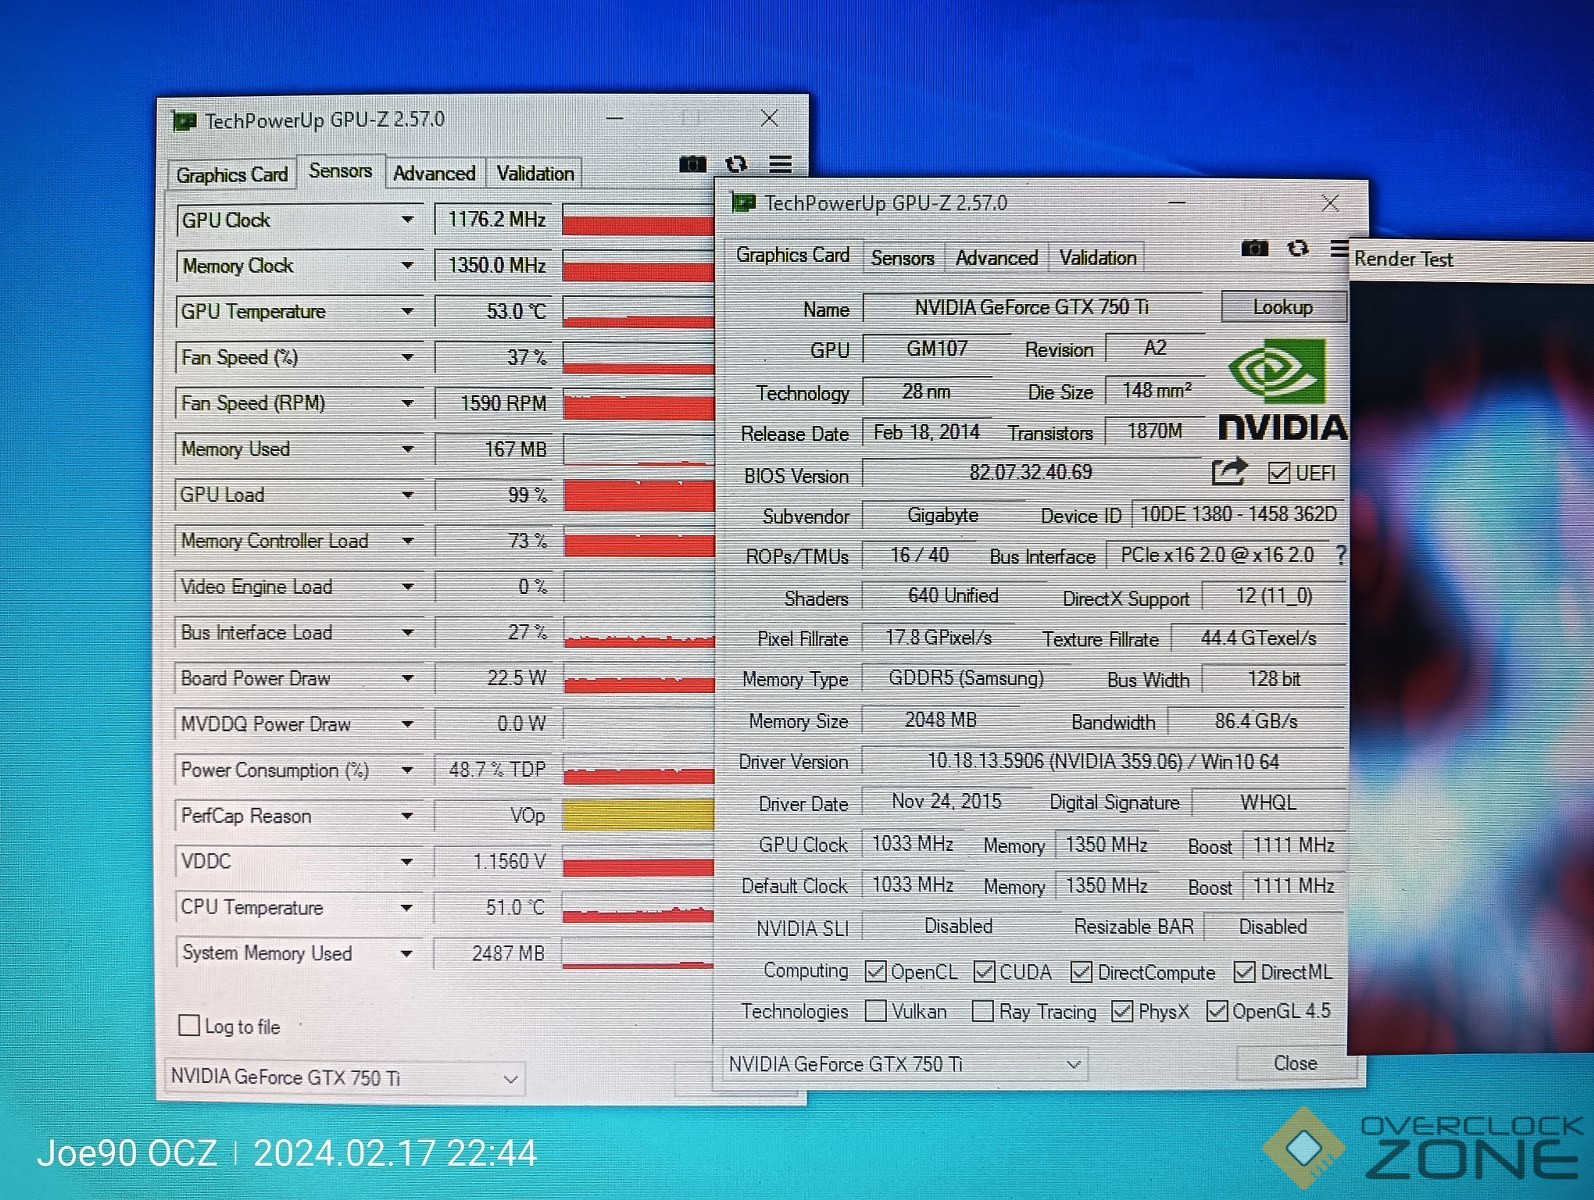
Task: Open GPU selector dropdown in Graphics Card window
Action: tap(905, 1064)
